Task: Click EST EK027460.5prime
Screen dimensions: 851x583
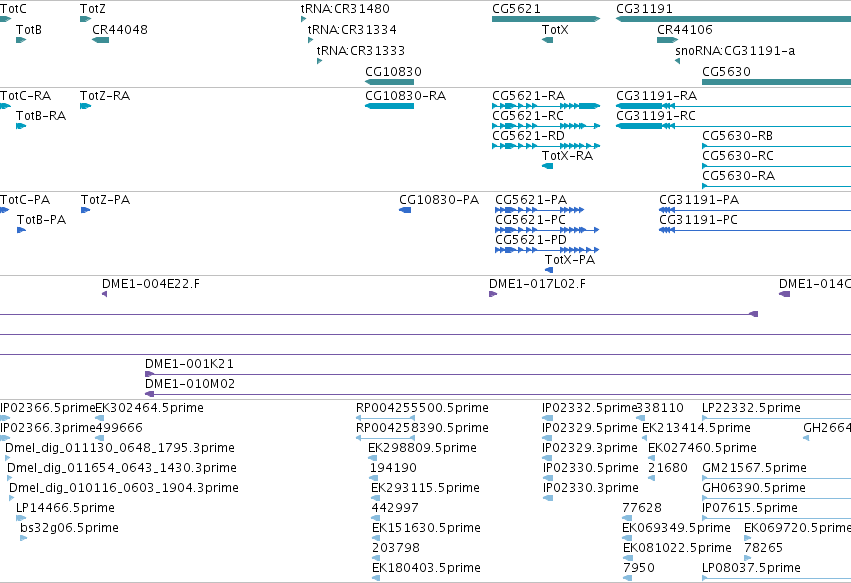Action: (702, 448)
